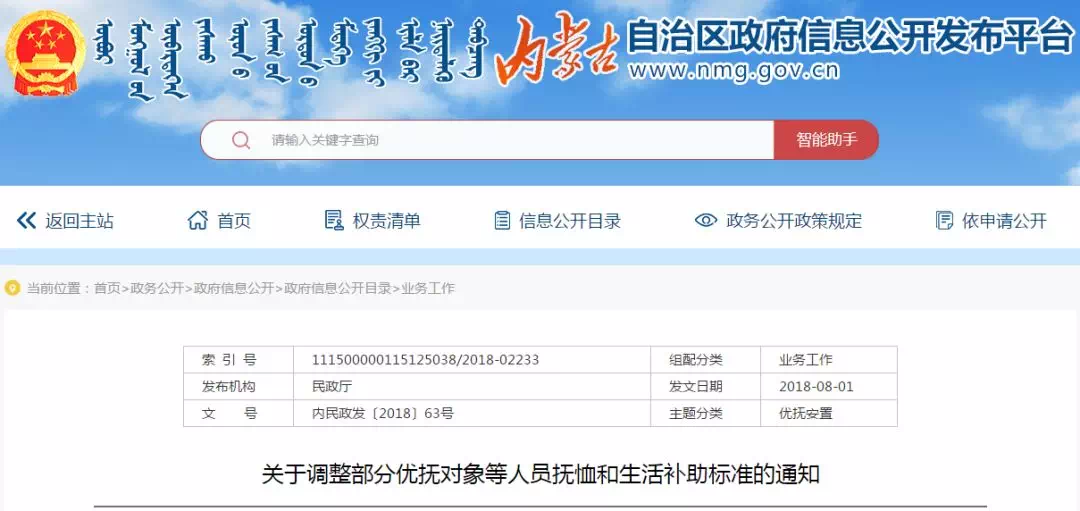1080x511 pixels.
Task: Click the 文 号 label cell
Action: click(x=238, y=413)
